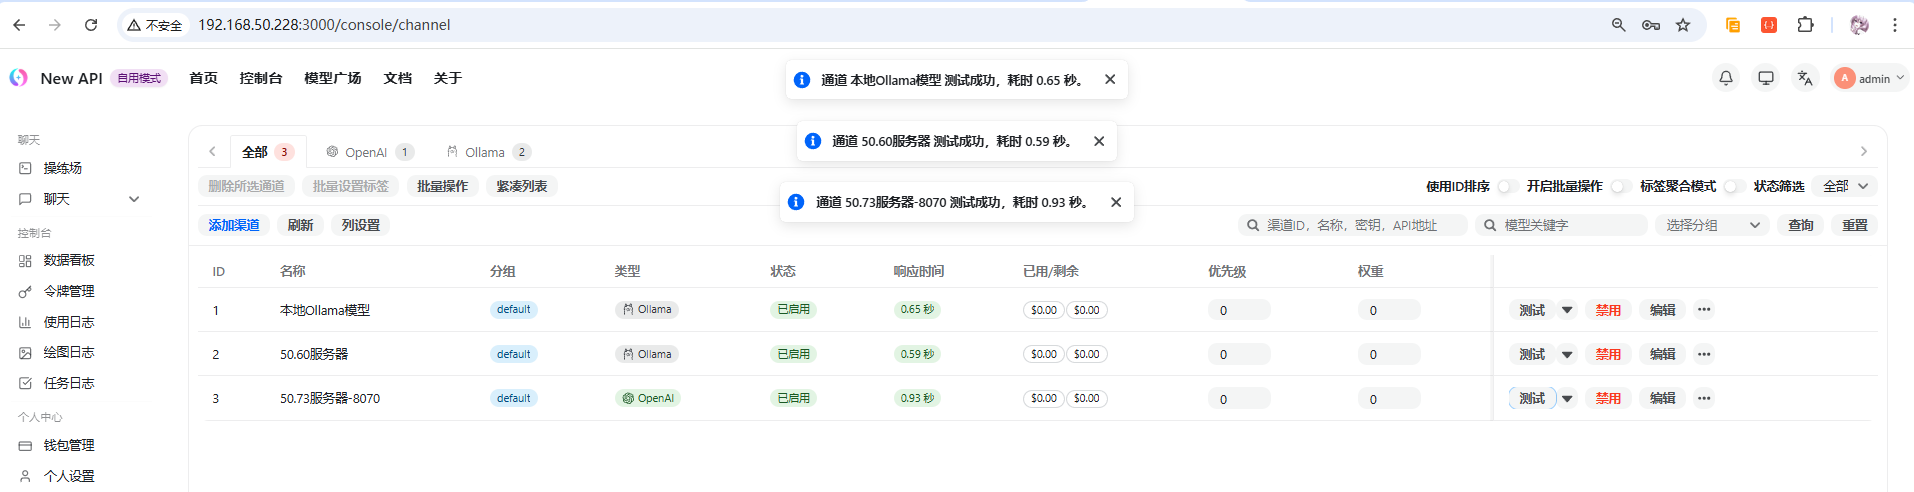Expand test dropdown arrow for 50.60服务器
1914x492 pixels.
[1567, 355]
